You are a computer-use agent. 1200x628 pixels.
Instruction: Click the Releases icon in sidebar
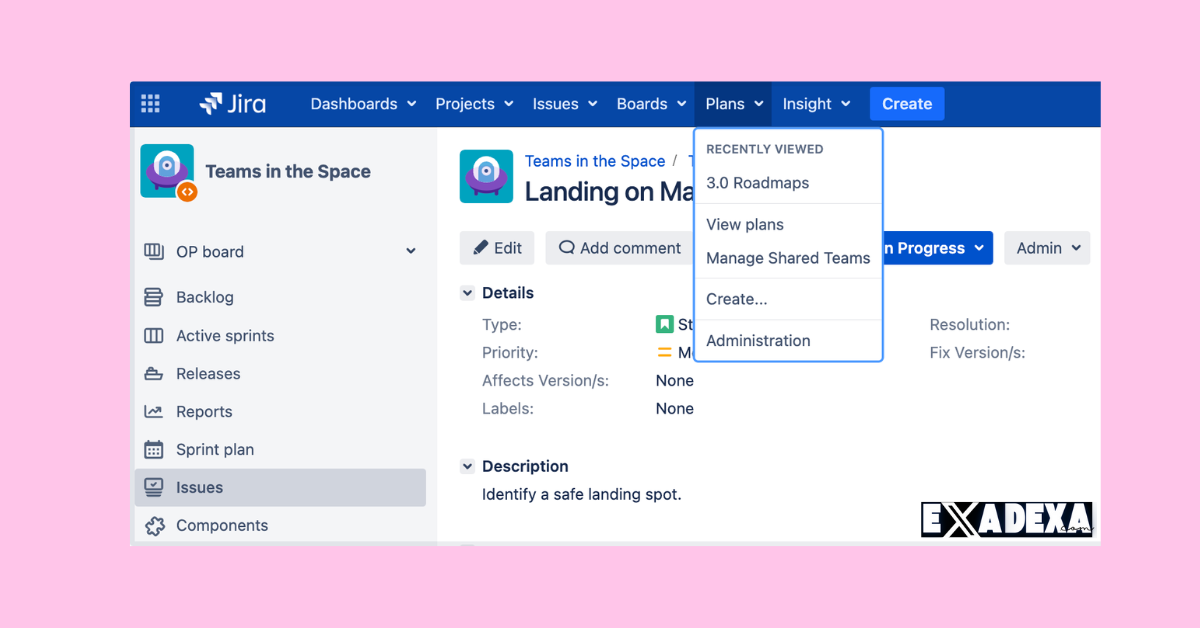tap(154, 373)
